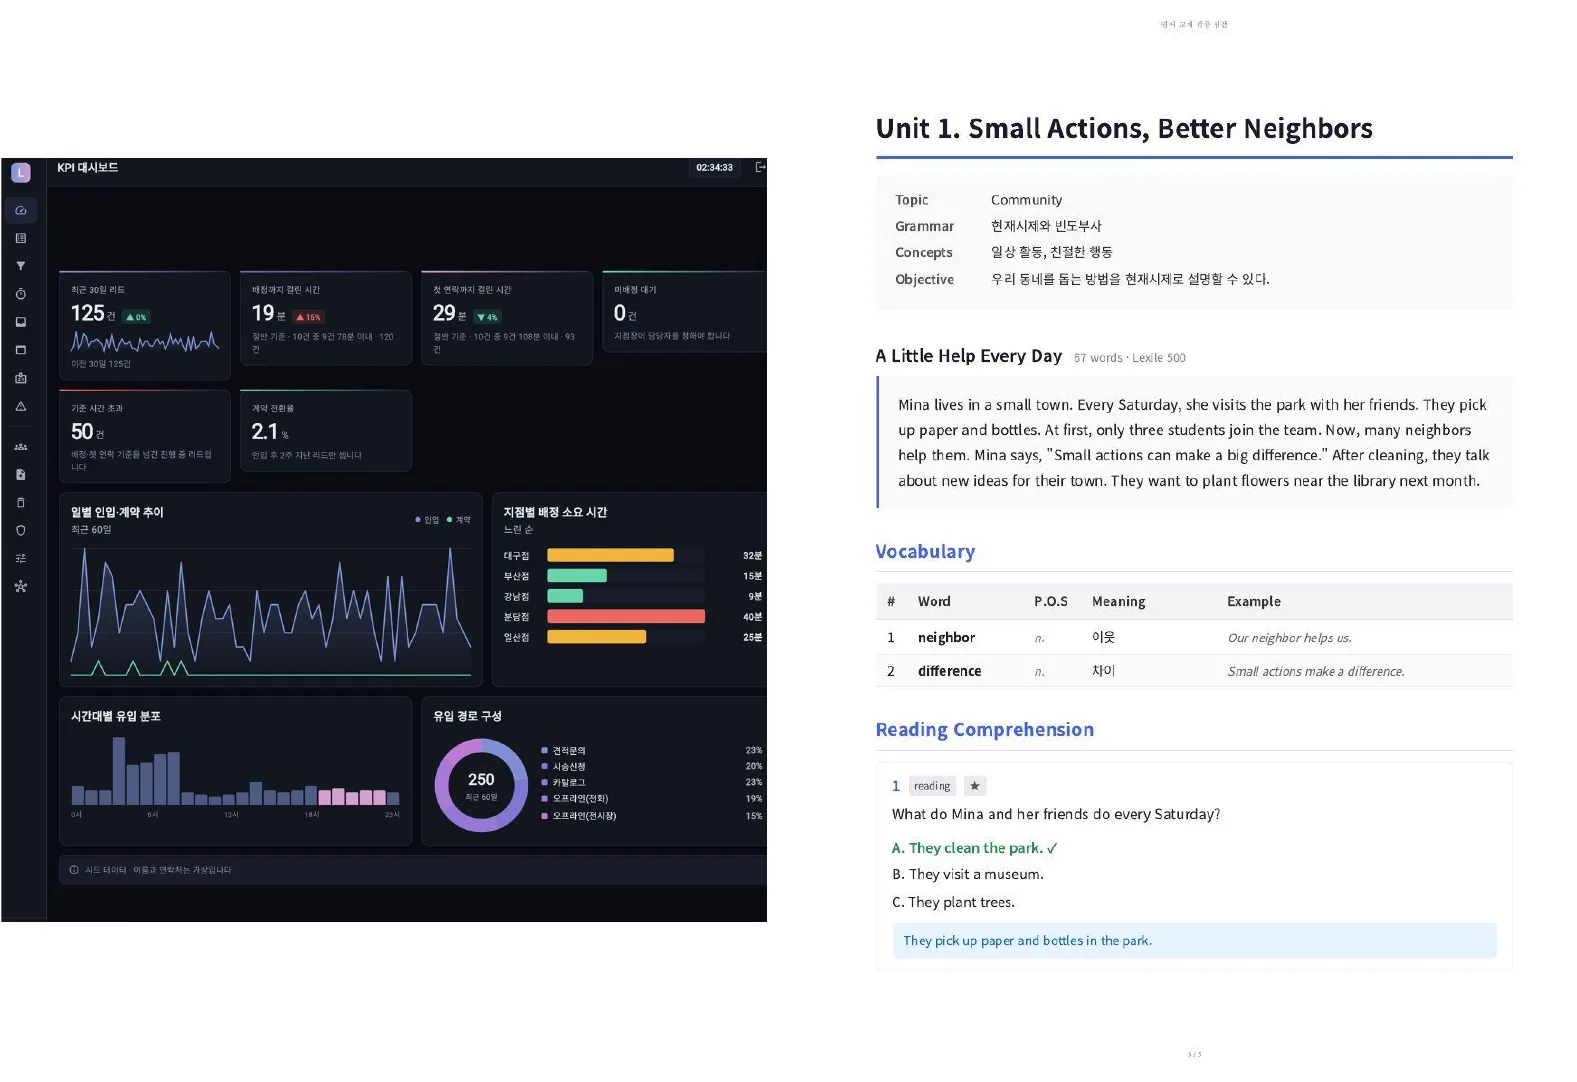Image resolution: width=1577 pixels, height=1082 pixels.
Task: Click the word 'neighbor' in vocabulary table
Action: pos(946,637)
